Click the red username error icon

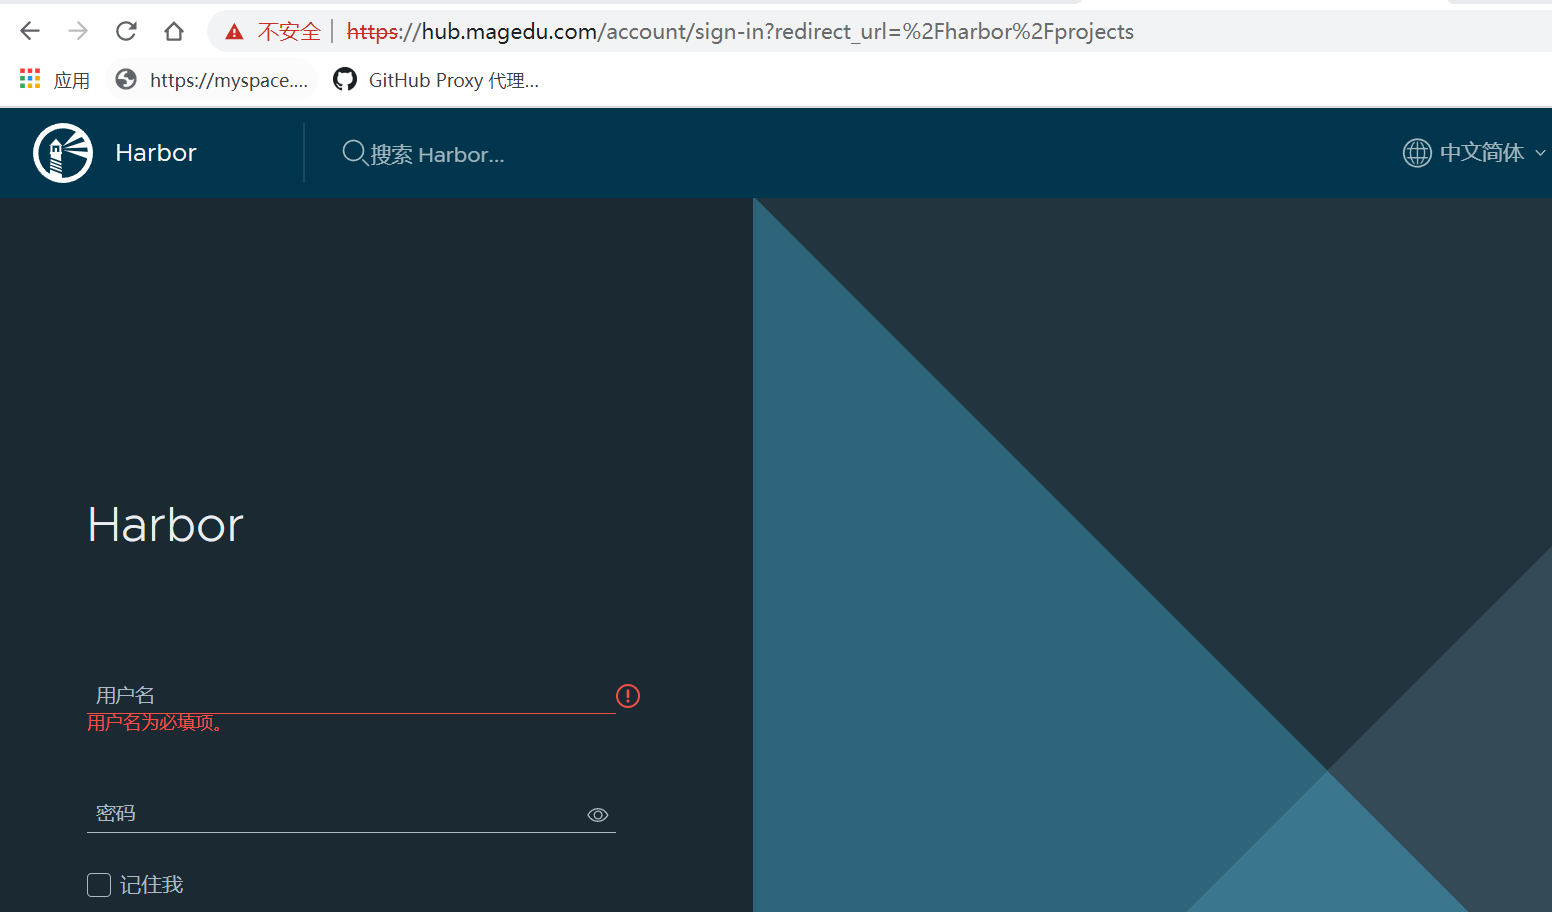(x=628, y=696)
